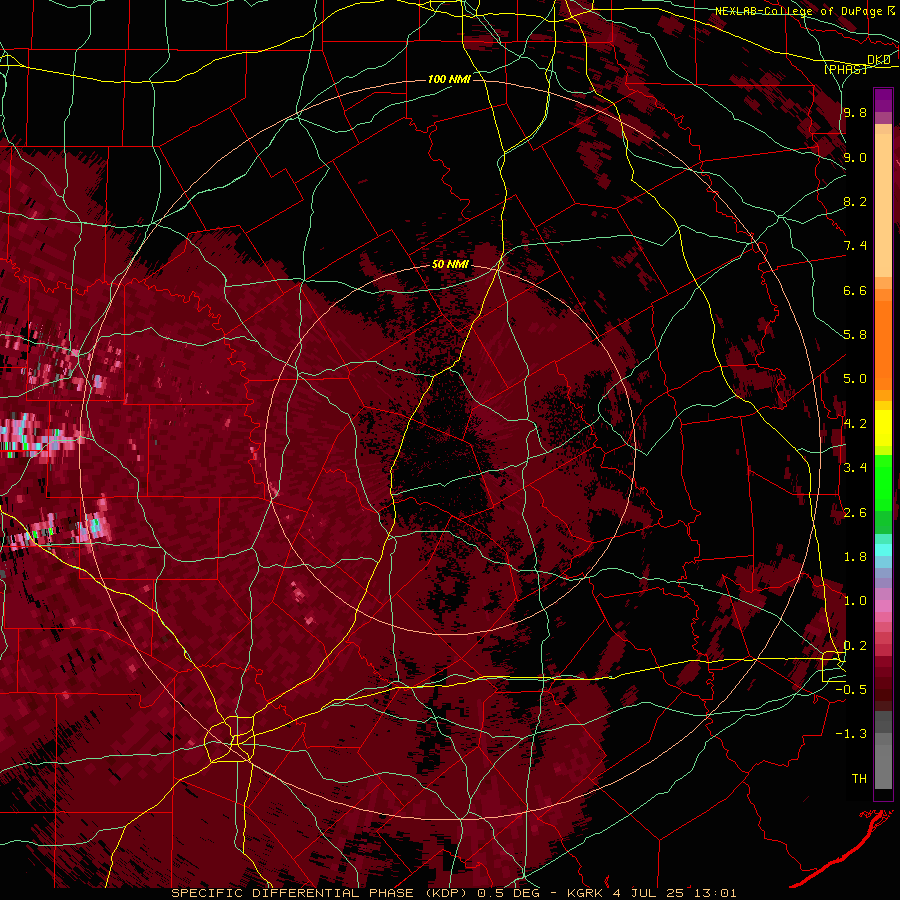Click the 3.4 value on the color scale
Viewport: 900px width, 900px height.
click(855, 468)
